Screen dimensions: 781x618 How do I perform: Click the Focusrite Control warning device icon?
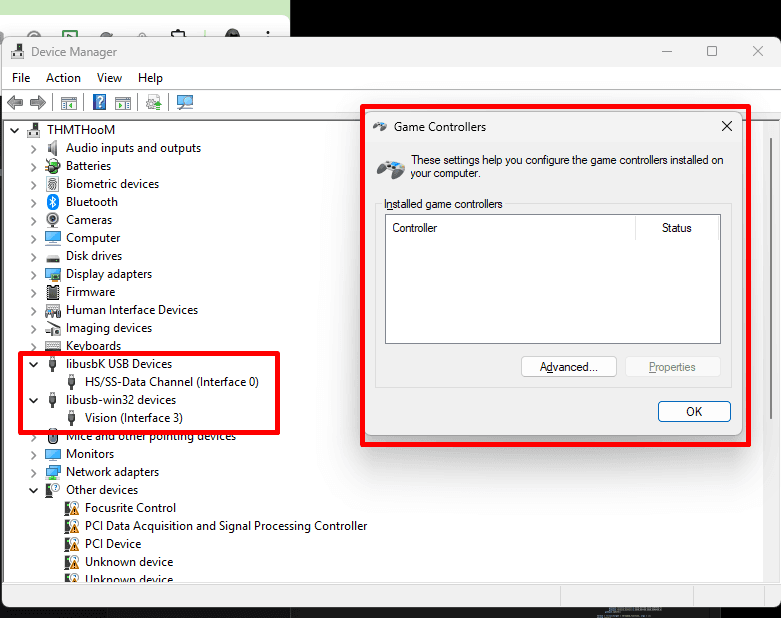tap(72, 508)
